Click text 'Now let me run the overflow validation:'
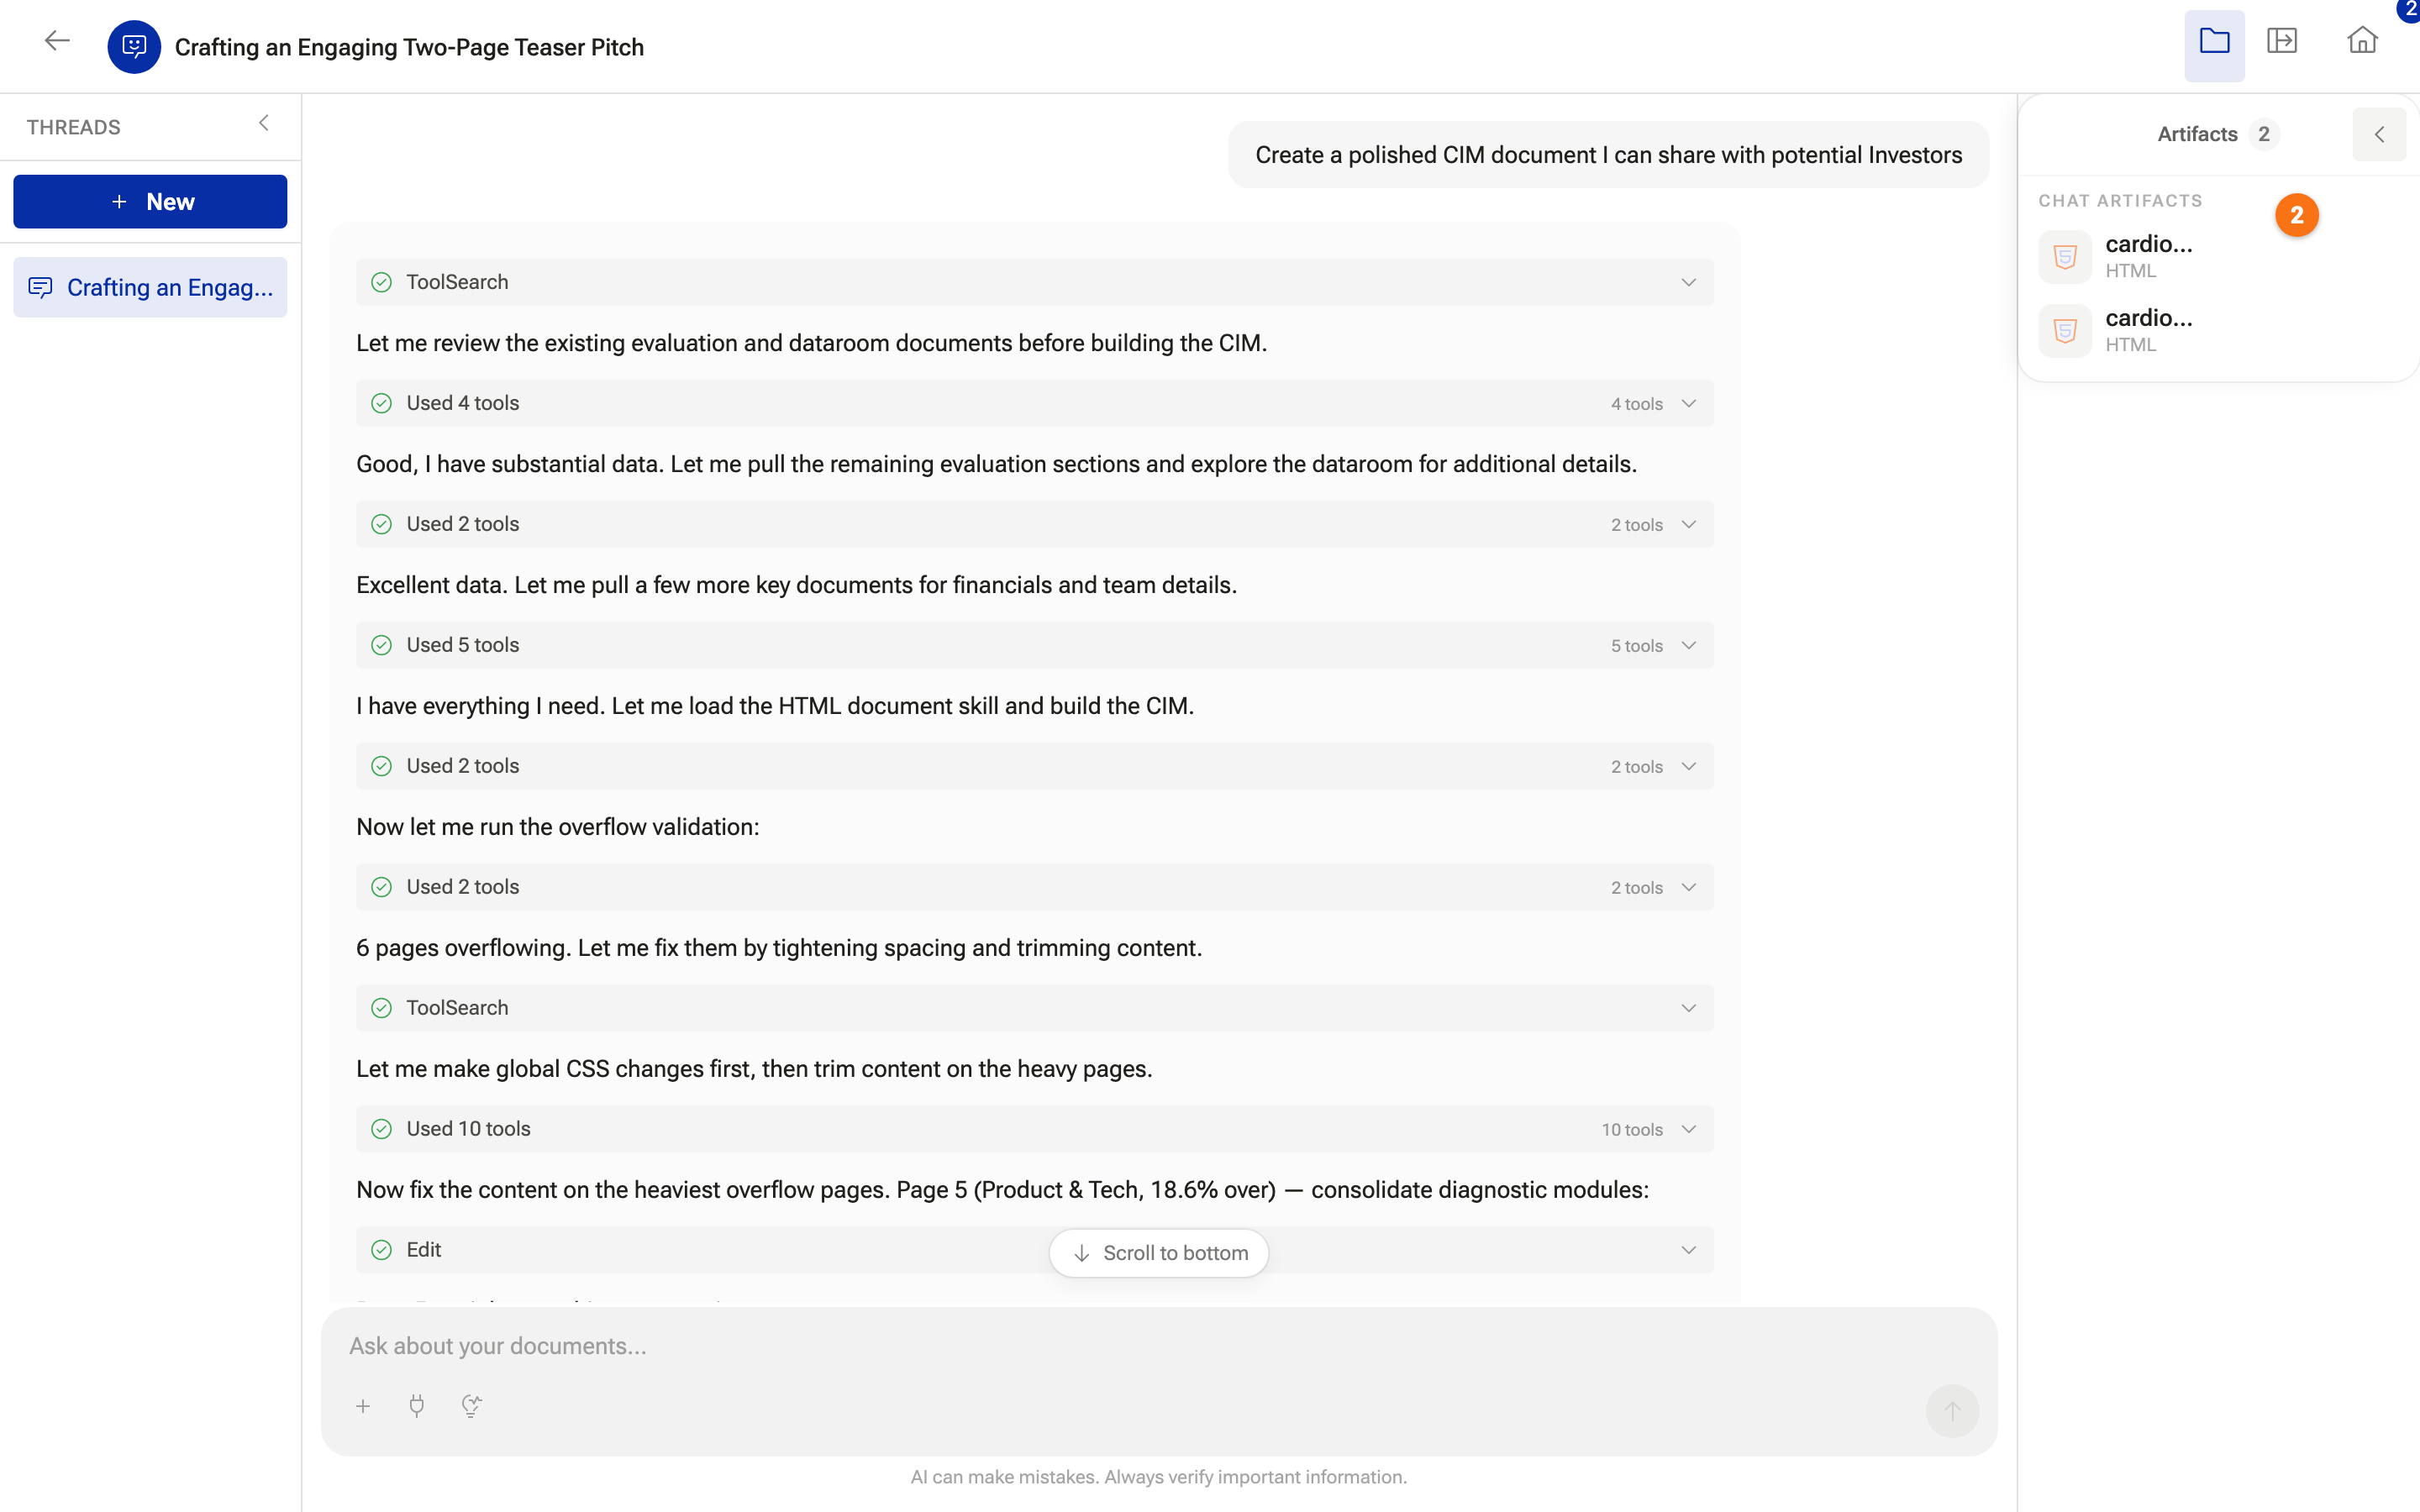The width and height of the screenshot is (2420, 1512). (558, 827)
